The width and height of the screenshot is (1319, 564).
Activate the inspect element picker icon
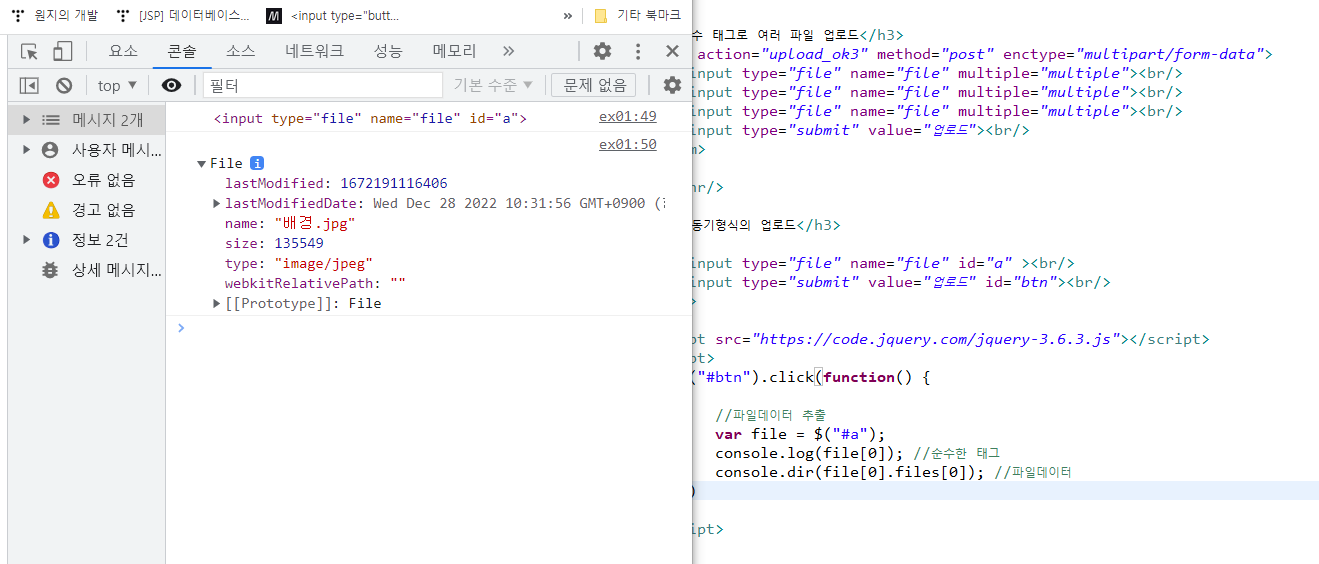click(x=29, y=51)
